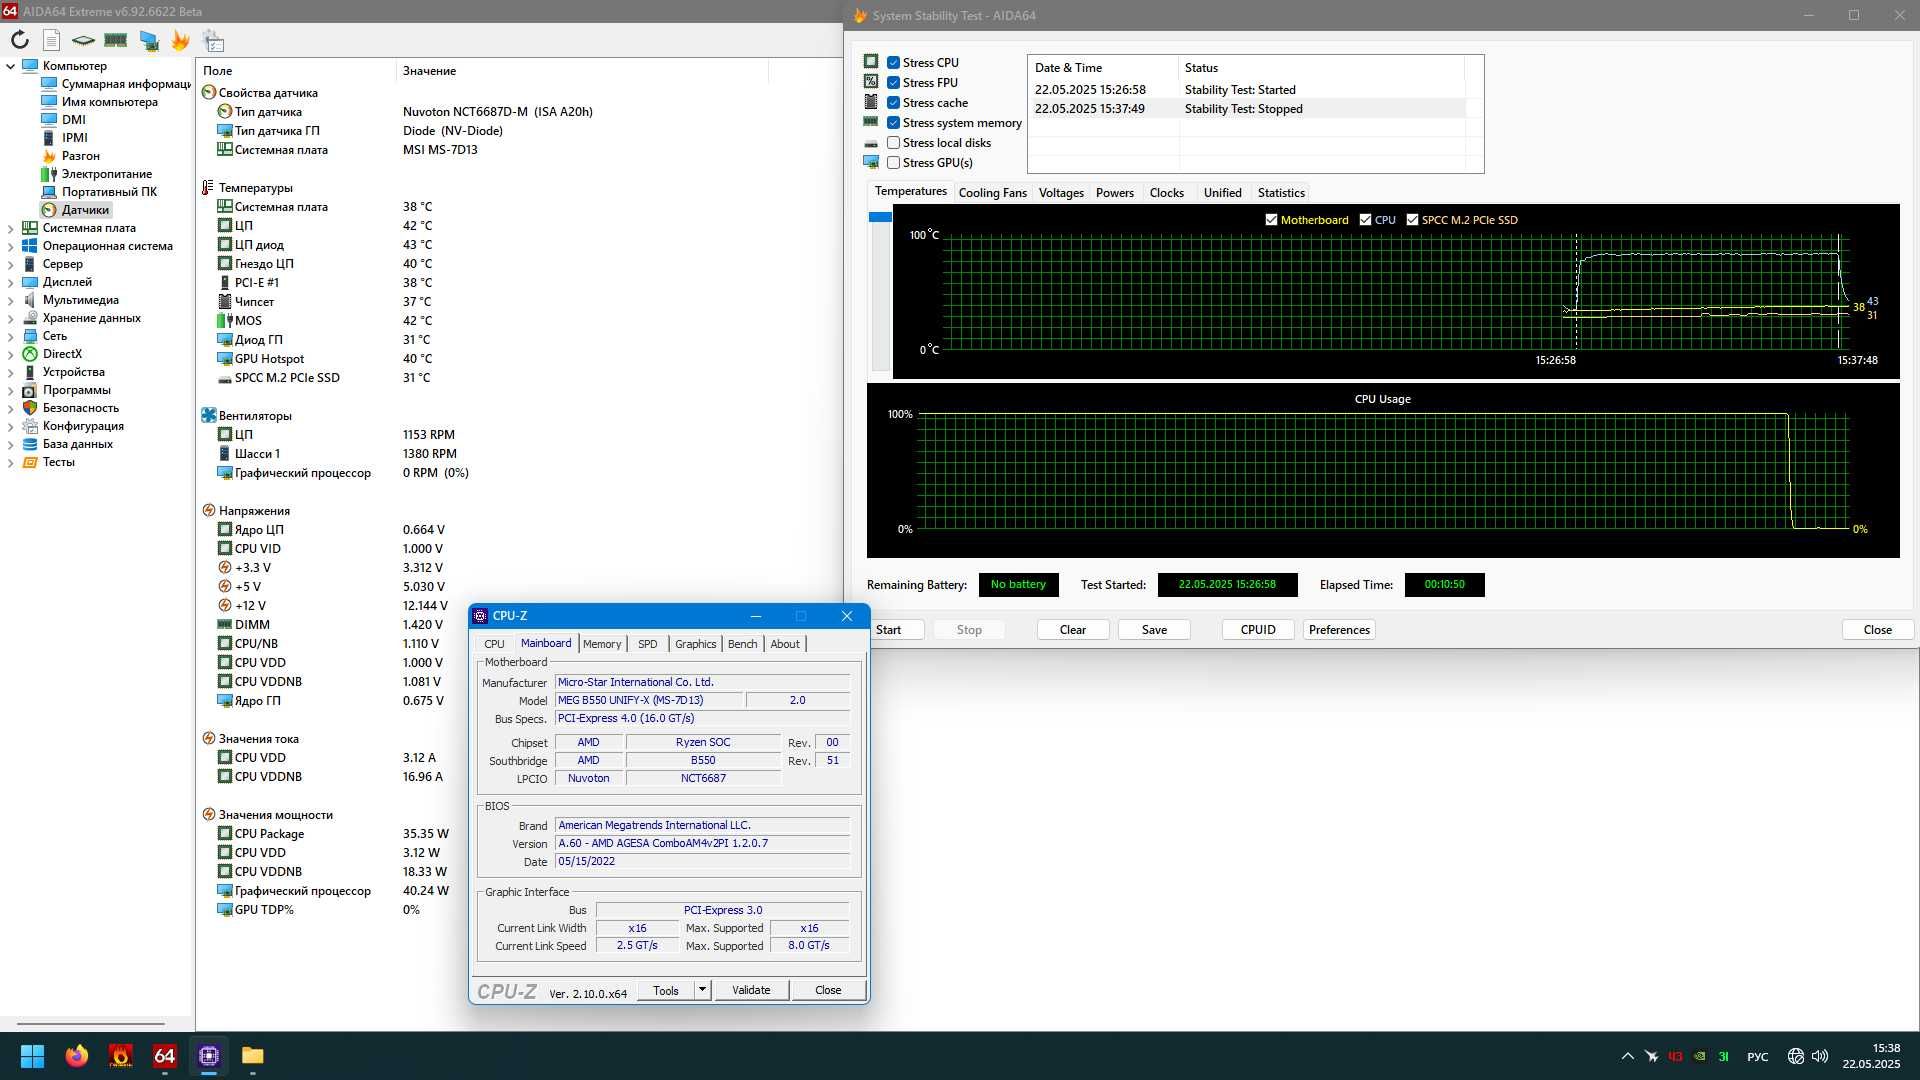This screenshot has height=1080, width=1920.
Task: Click the NVIDIA tray icon
Action: point(1699,1056)
